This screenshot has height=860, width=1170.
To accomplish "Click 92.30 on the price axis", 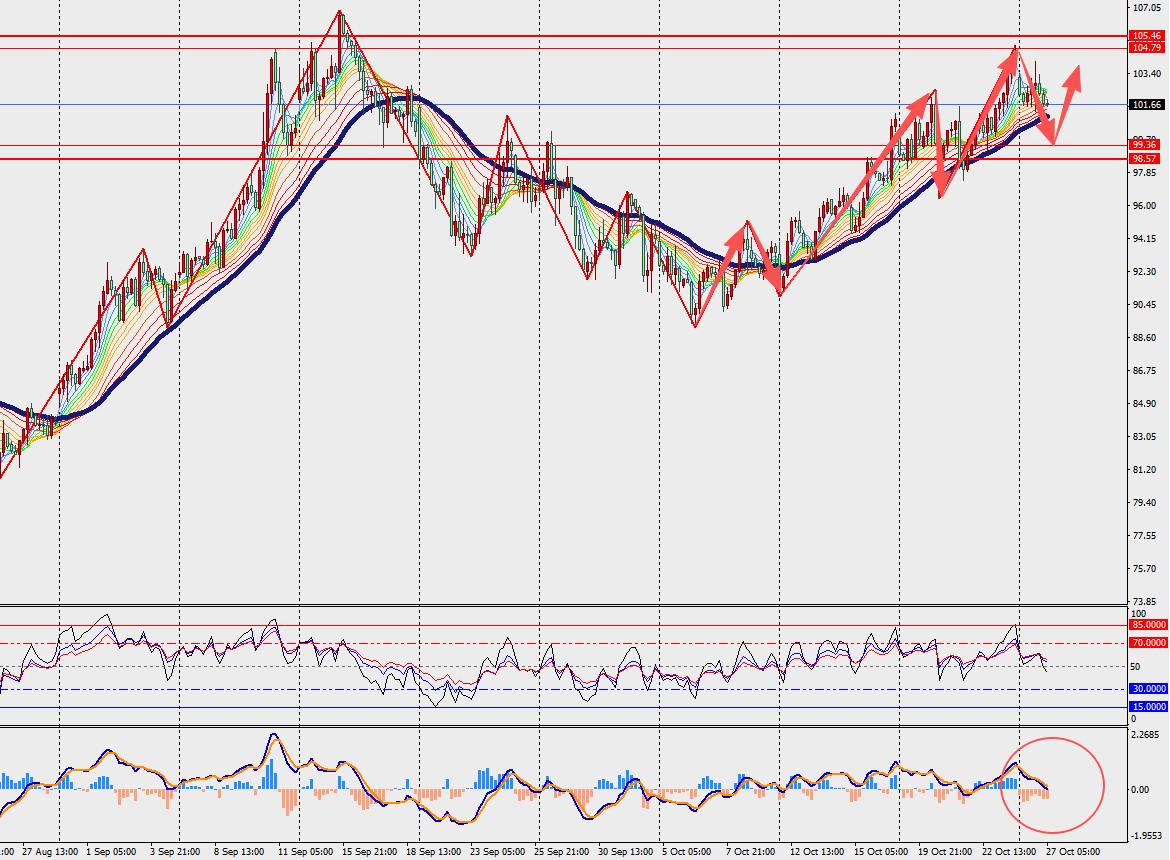I will tap(1145, 272).
